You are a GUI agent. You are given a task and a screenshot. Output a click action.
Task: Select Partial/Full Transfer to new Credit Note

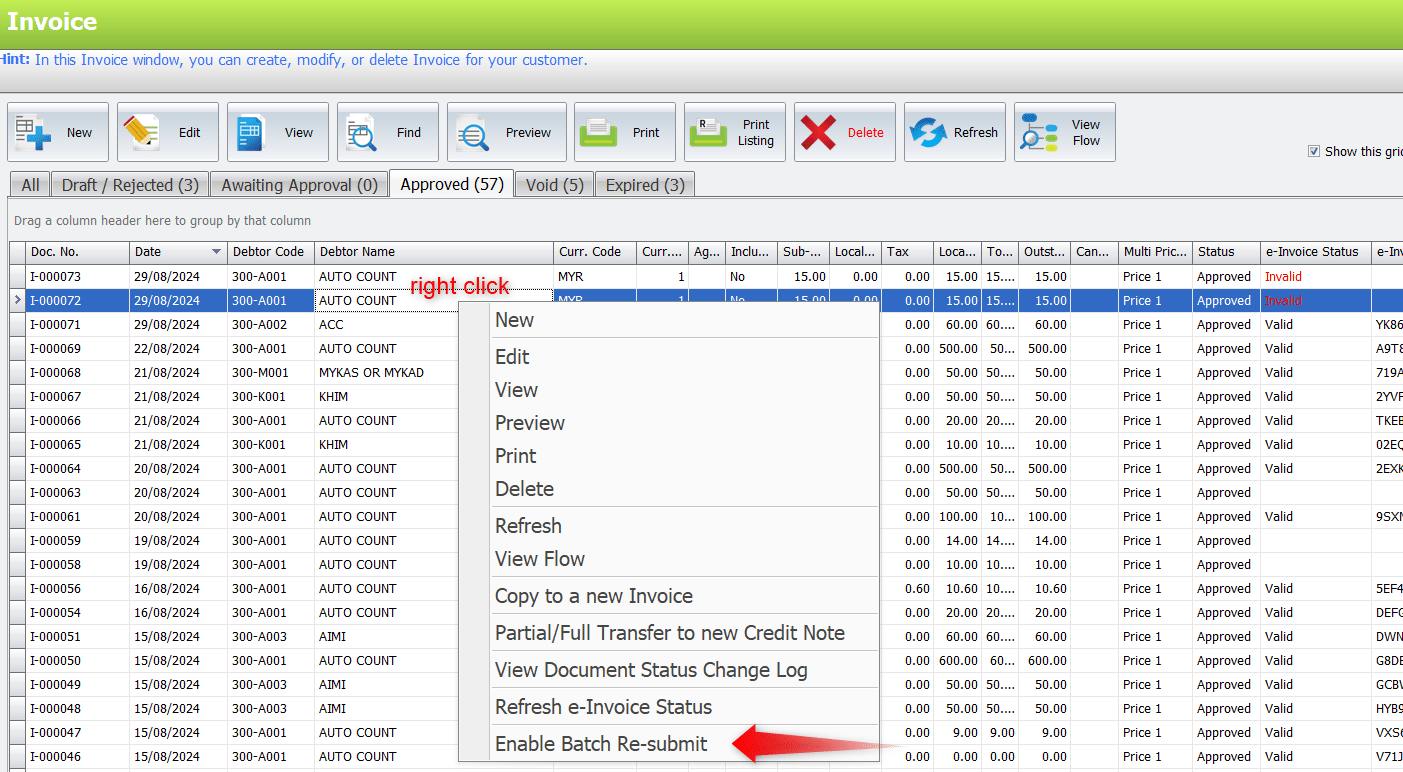(669, 633)
